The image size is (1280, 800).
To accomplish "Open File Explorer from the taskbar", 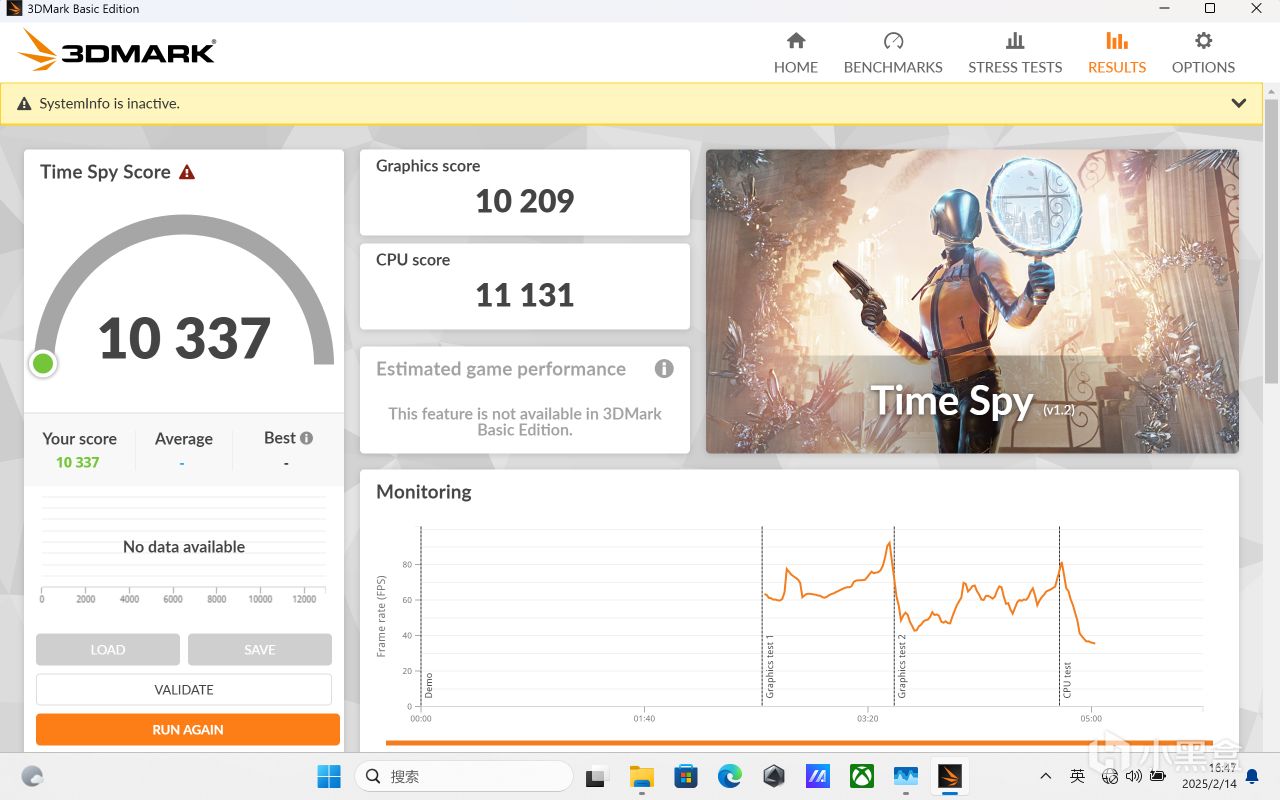I will click(641, 776).
